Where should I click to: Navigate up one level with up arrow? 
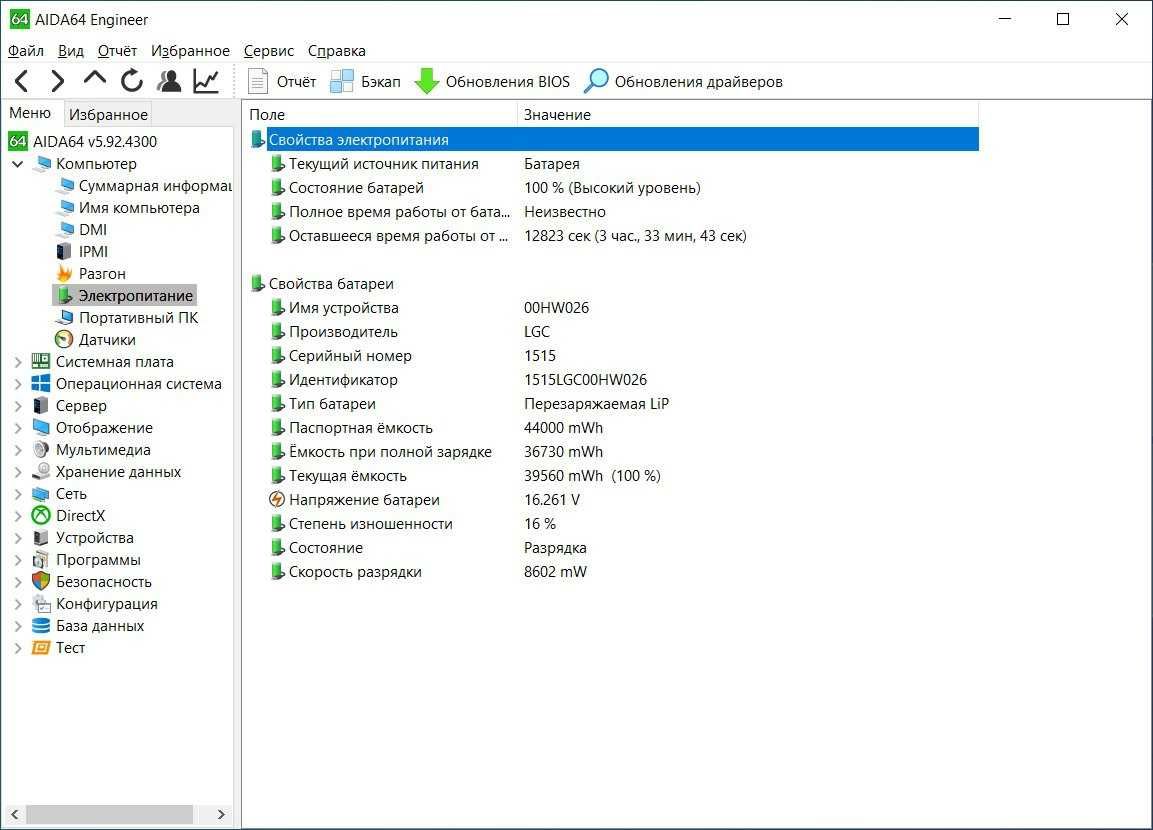tap(95, 79)
